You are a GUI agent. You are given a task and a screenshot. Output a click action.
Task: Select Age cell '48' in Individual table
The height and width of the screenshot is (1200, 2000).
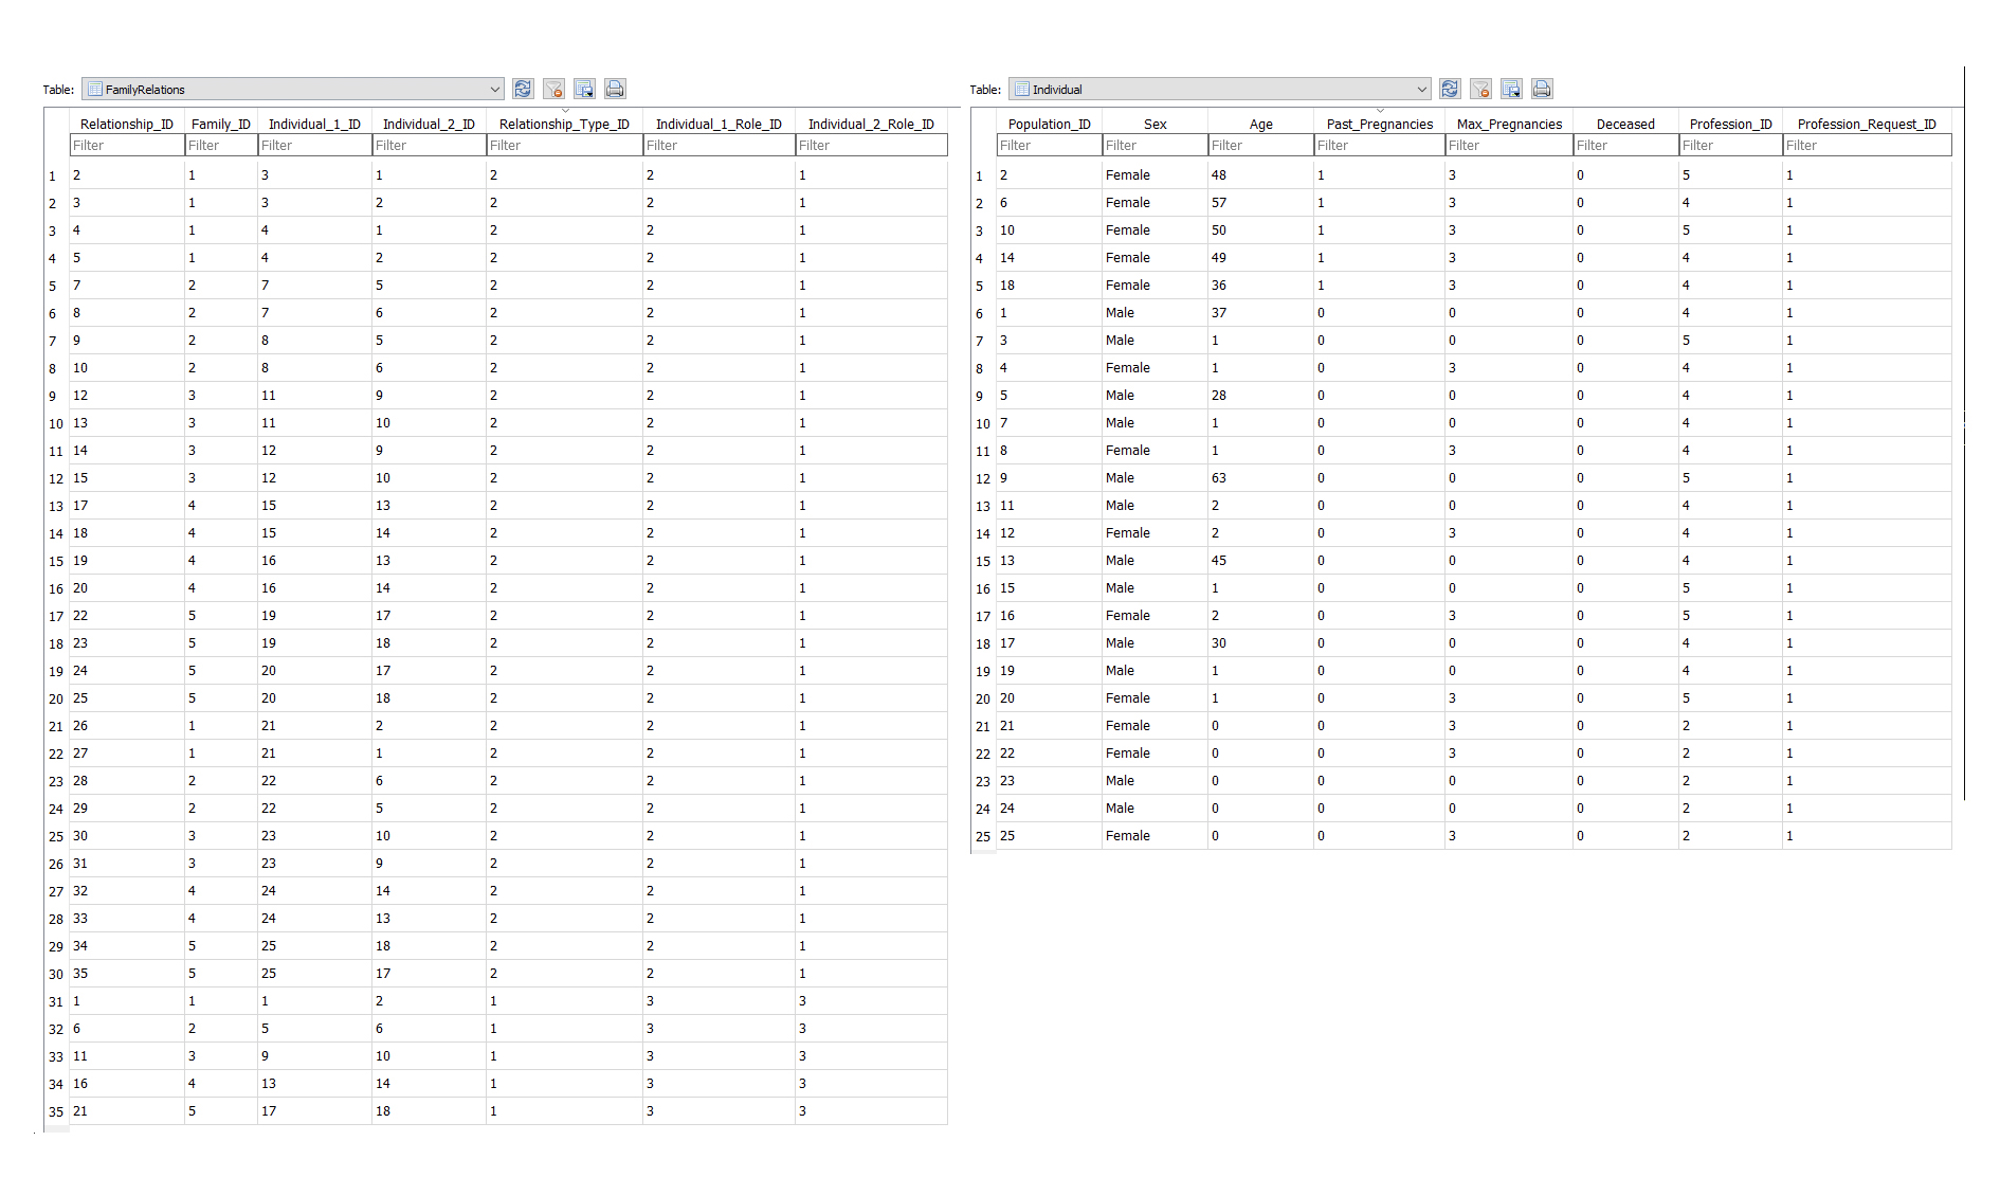click(x=1261, y=175)
